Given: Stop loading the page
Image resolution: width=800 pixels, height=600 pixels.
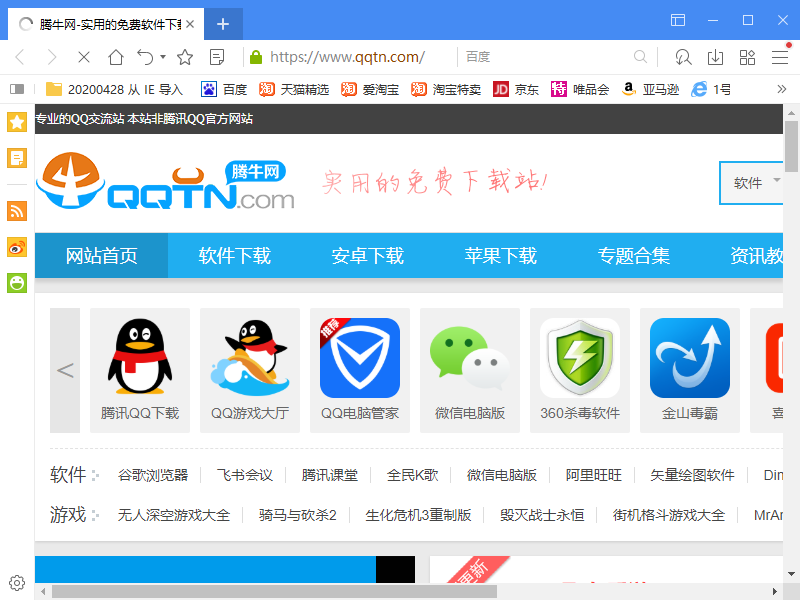Looking at the screenshot, I should click(x=84, y=57).
